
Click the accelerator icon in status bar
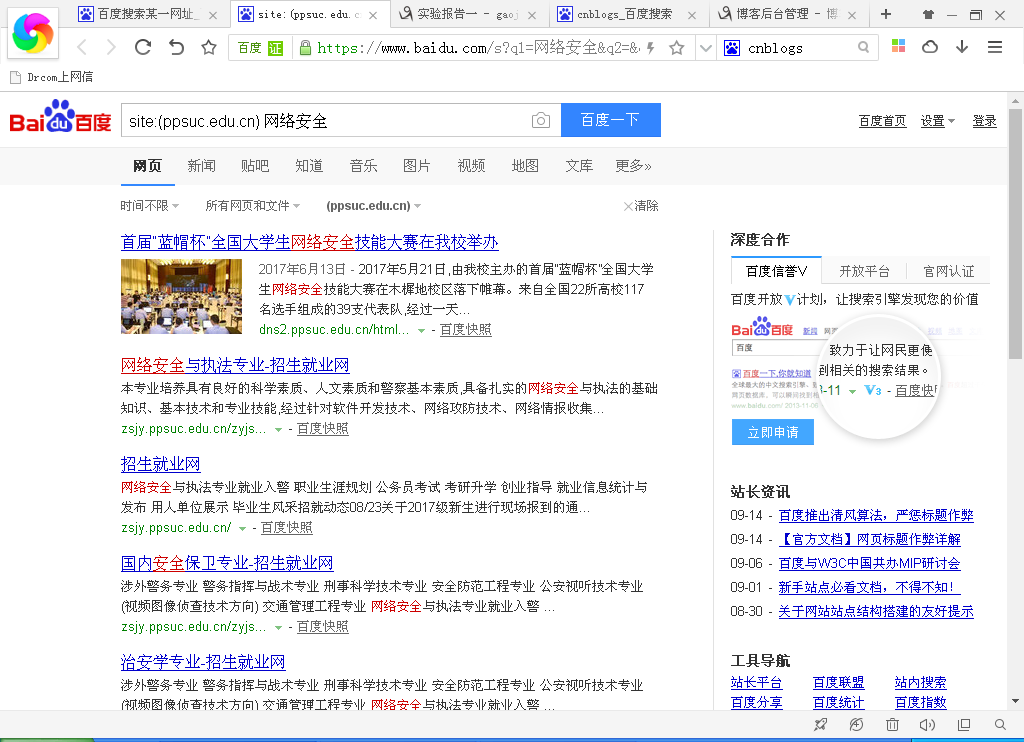click(856, 724)
